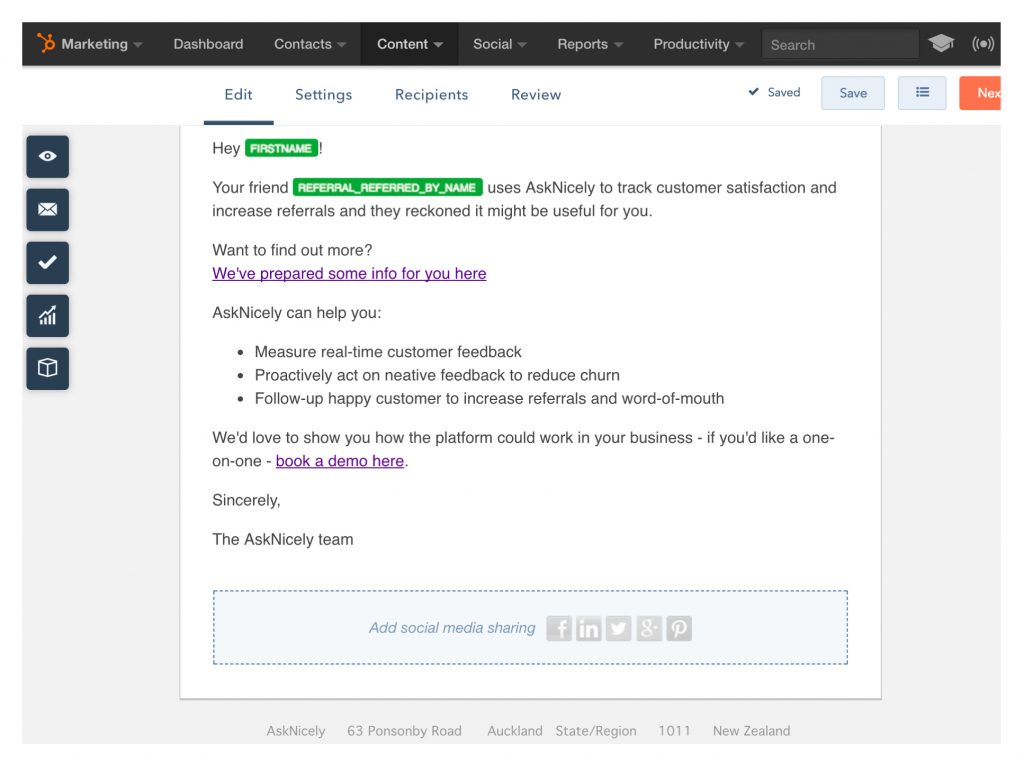
Task: Go to the Dashboard menu item
Action: point(208,44)
